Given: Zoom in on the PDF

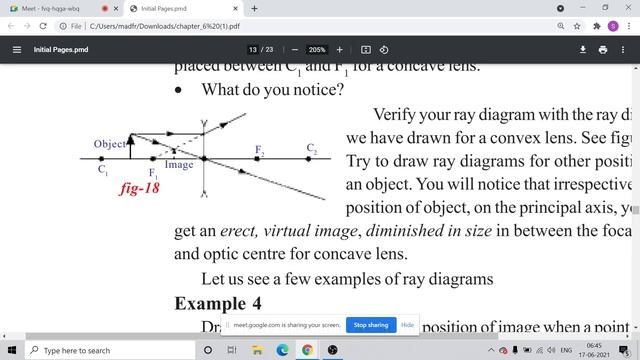Looking at the screenshot, I should [339, 50].
